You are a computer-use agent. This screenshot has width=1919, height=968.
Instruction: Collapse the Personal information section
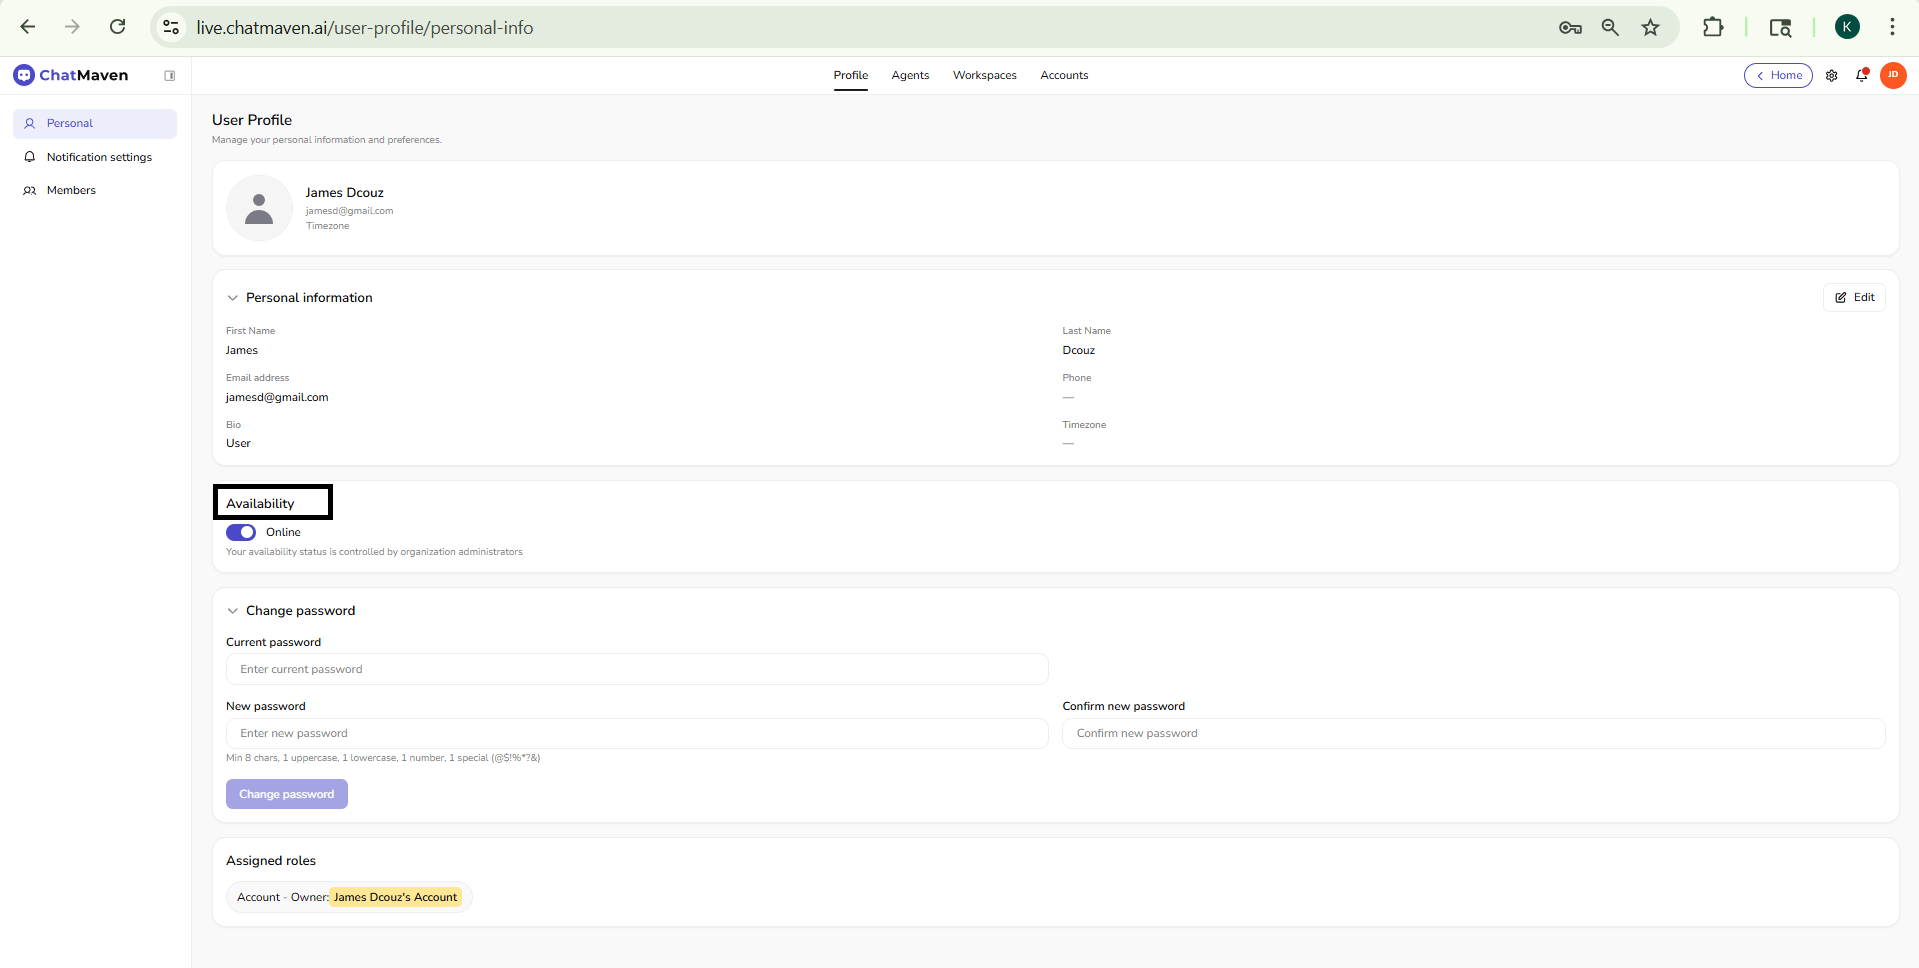233,297
